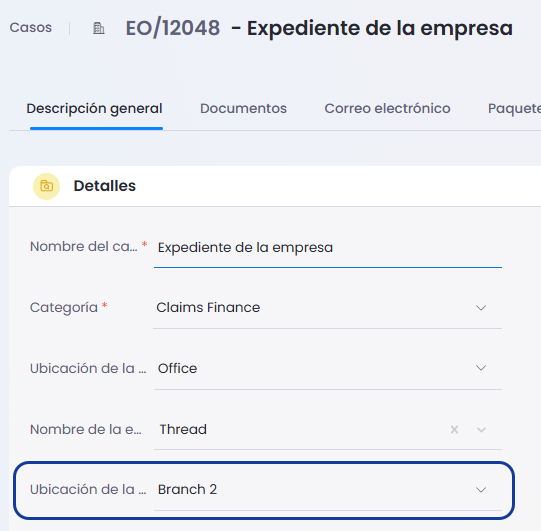Open the Office location dropdown arrow

481,368
